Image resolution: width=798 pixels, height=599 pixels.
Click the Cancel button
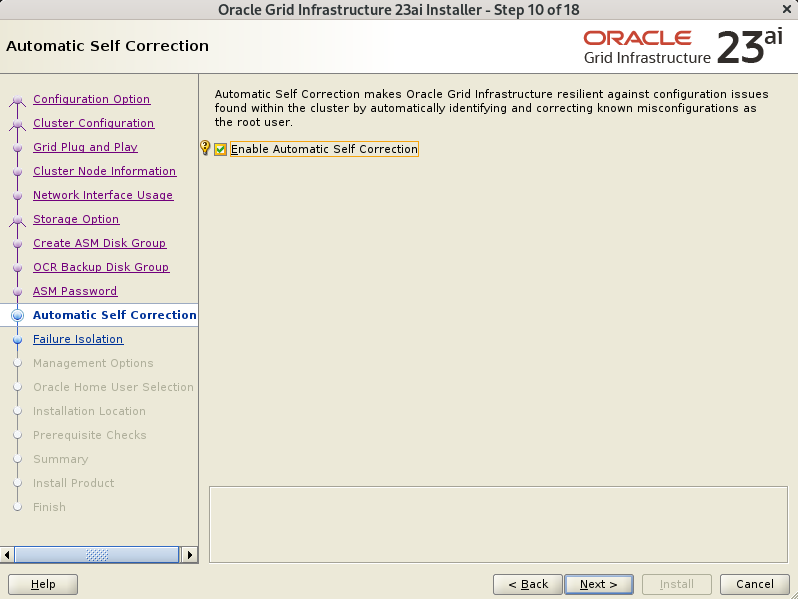pos(755,584)
